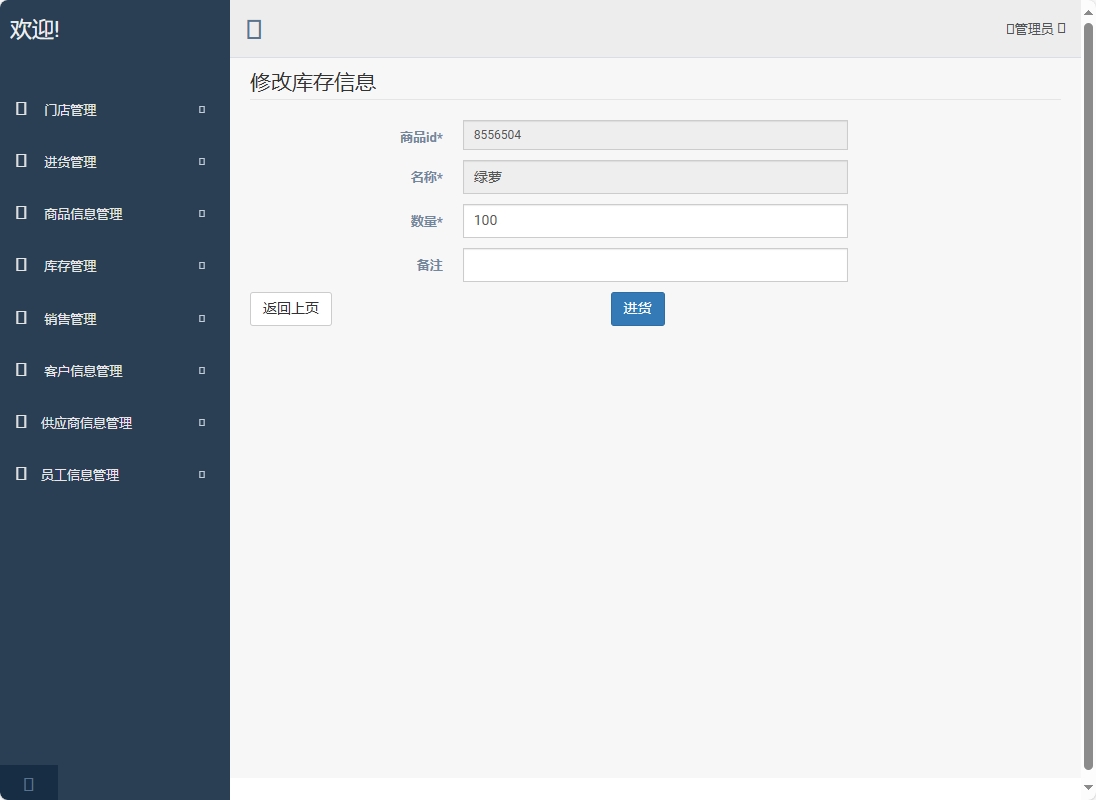The height and width of the screenshot is (800, 1096).
Task: Click the 进货管理 sidebar icon
Action: click(20, 161)
